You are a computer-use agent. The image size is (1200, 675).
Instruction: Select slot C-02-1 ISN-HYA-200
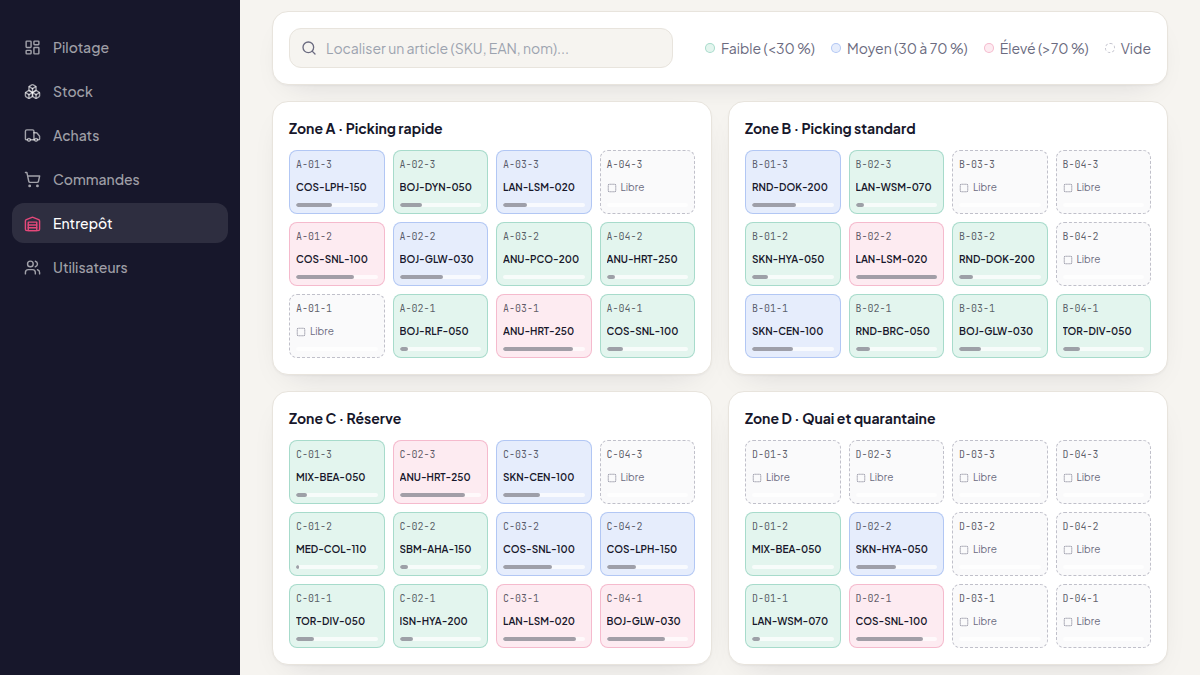click(x=440, y=616)
